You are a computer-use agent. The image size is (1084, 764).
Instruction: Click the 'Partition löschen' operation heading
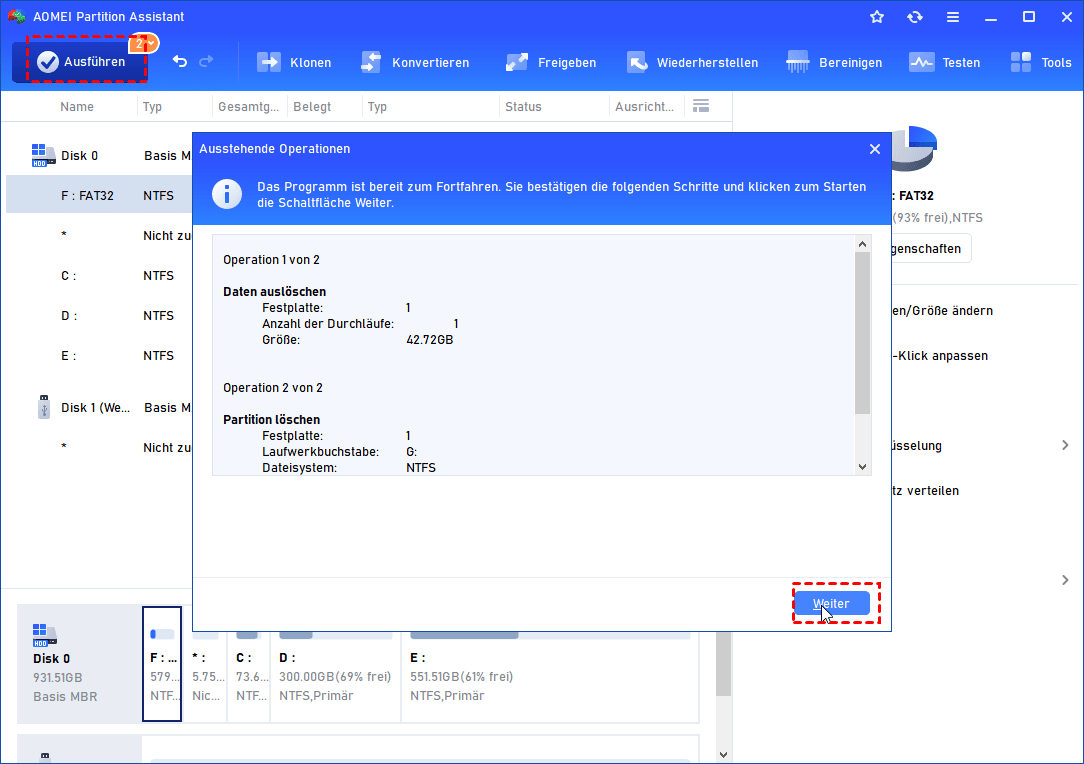coord(272,420)
